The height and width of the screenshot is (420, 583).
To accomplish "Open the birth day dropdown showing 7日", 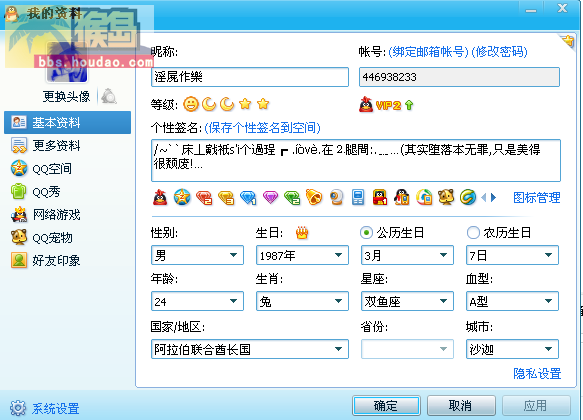I will pos(512,255).
